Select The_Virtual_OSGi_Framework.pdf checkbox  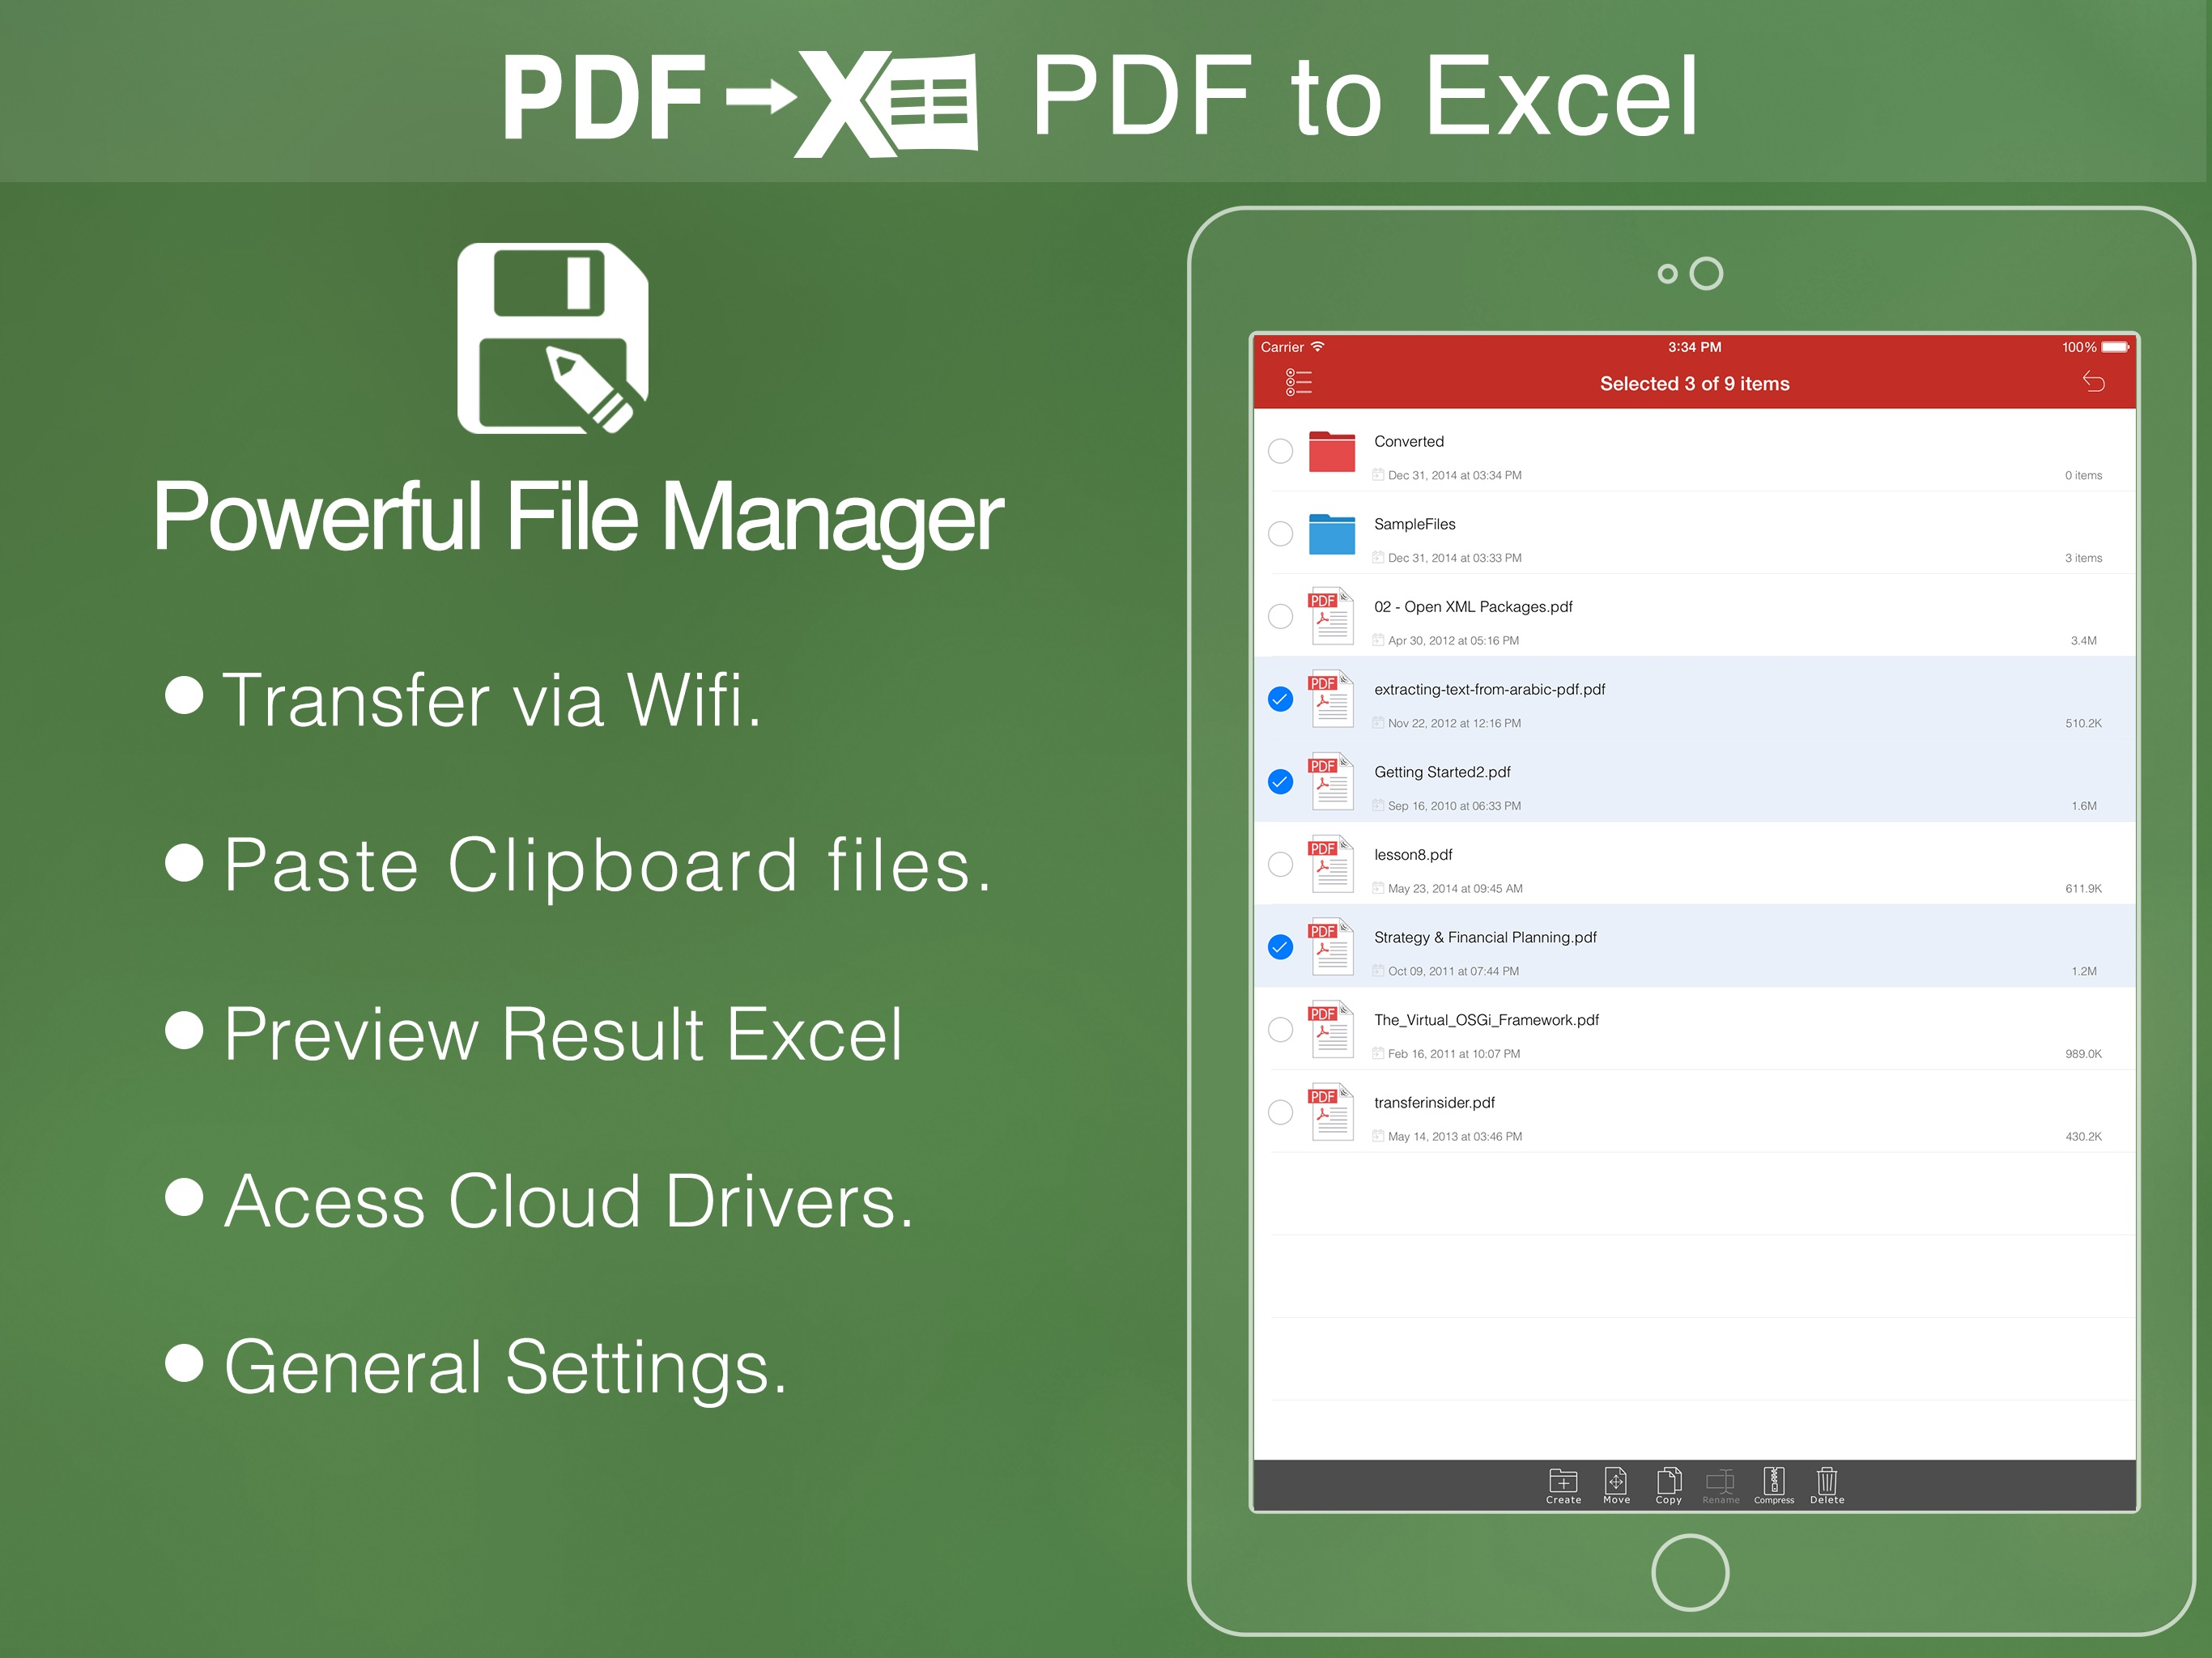(1280, 1030)
